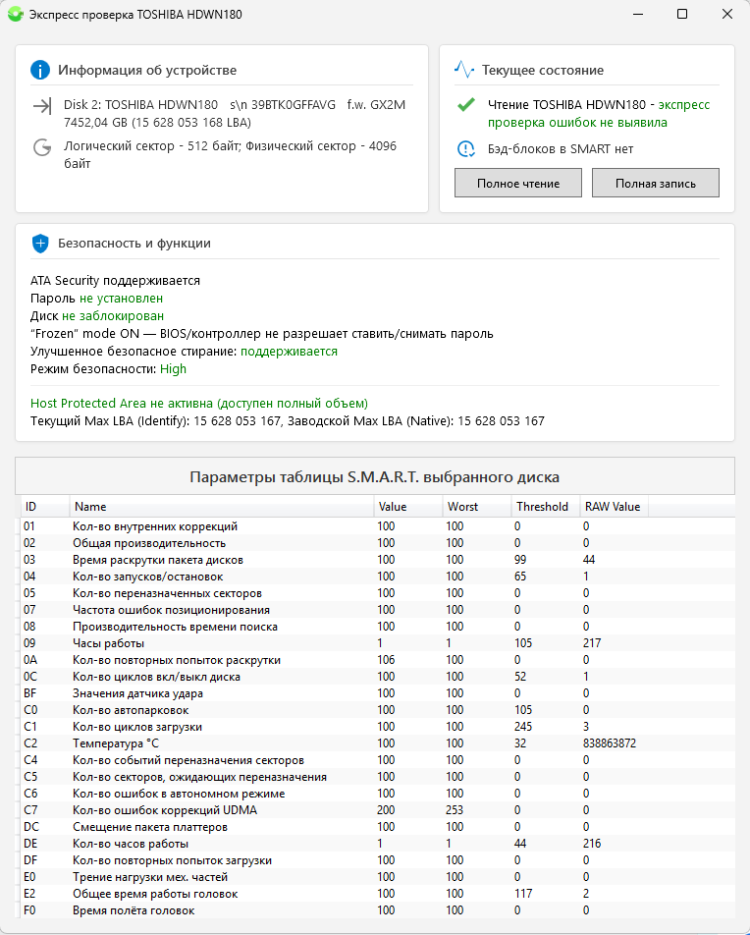Click the pulse icon beside Текущее состояние
The height and width of the screenshot is (935, 750).
point(464,70)
